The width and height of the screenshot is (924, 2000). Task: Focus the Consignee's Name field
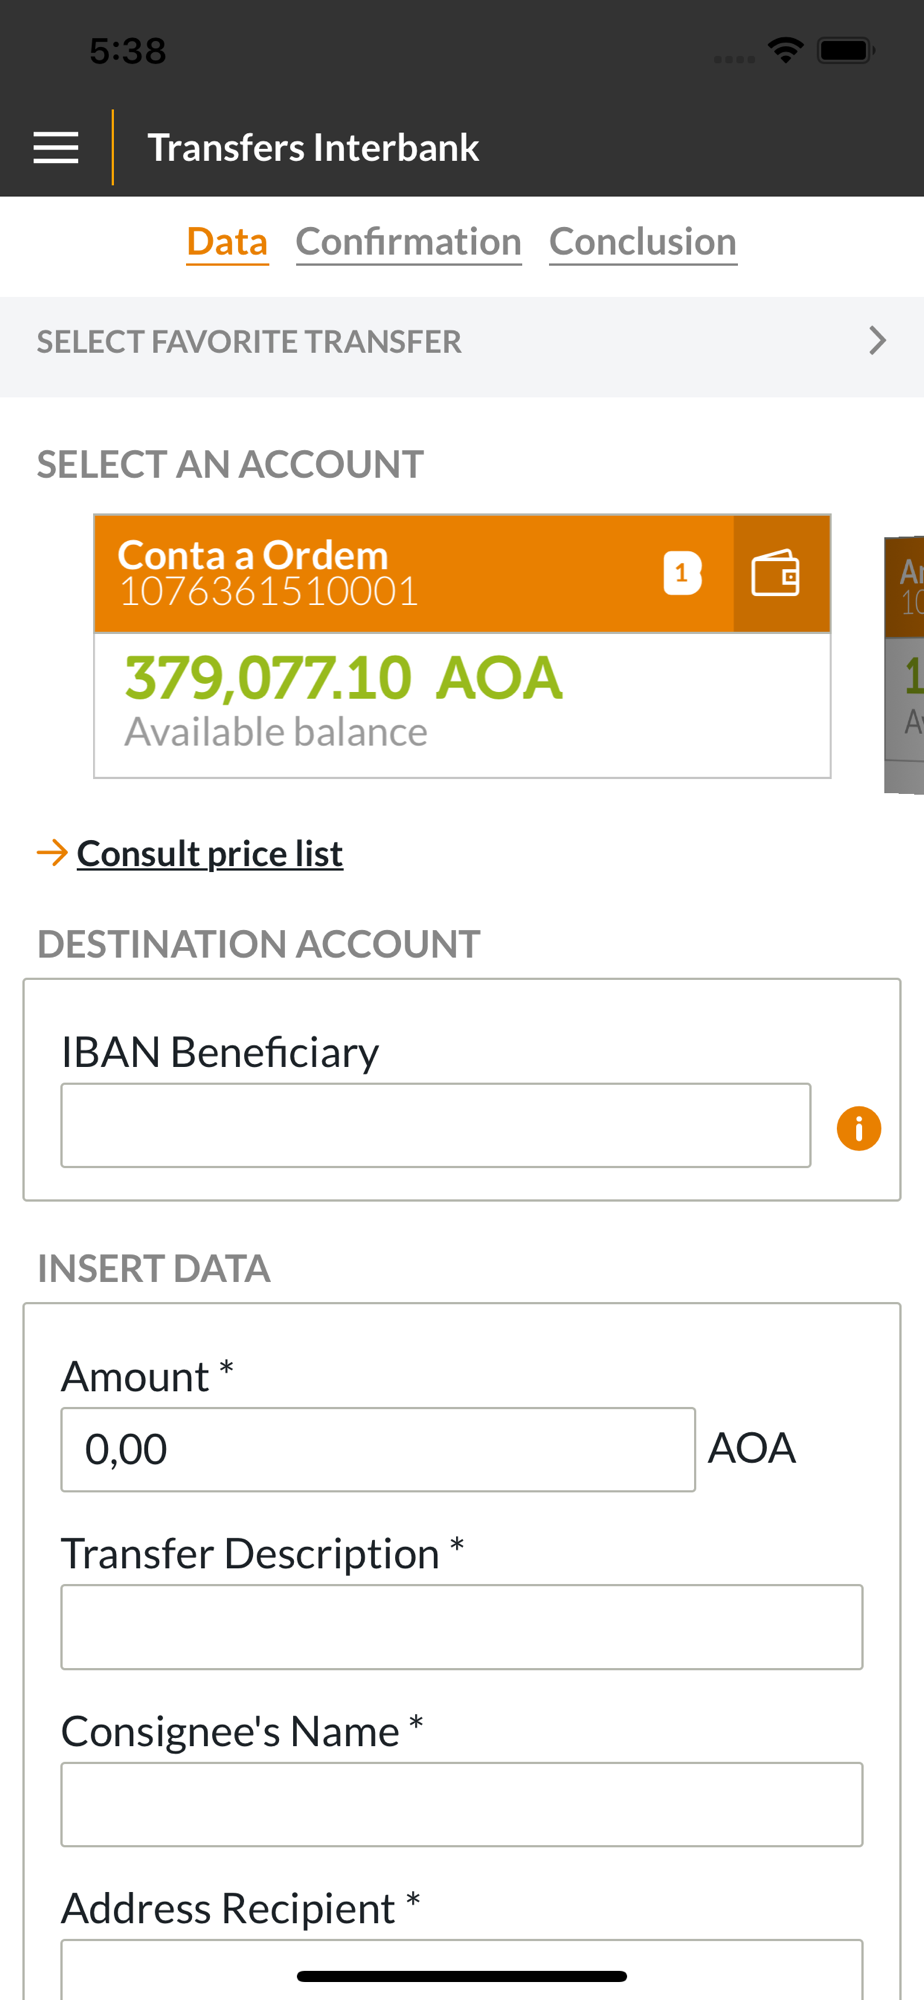tap(462, 1804)
